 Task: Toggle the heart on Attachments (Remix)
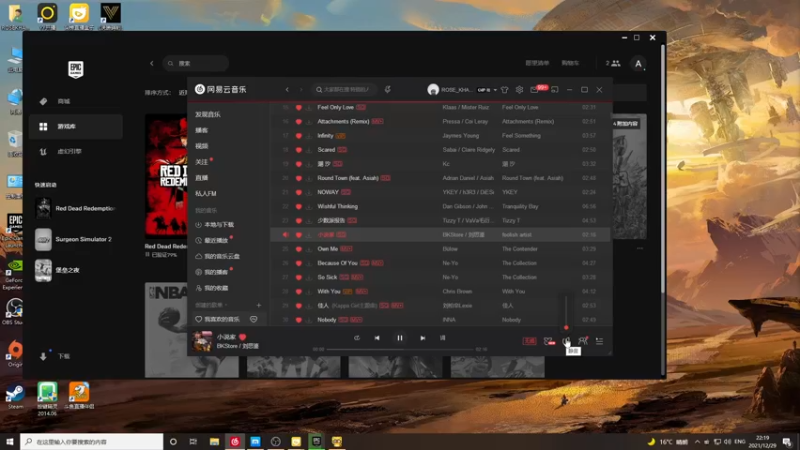299,122
